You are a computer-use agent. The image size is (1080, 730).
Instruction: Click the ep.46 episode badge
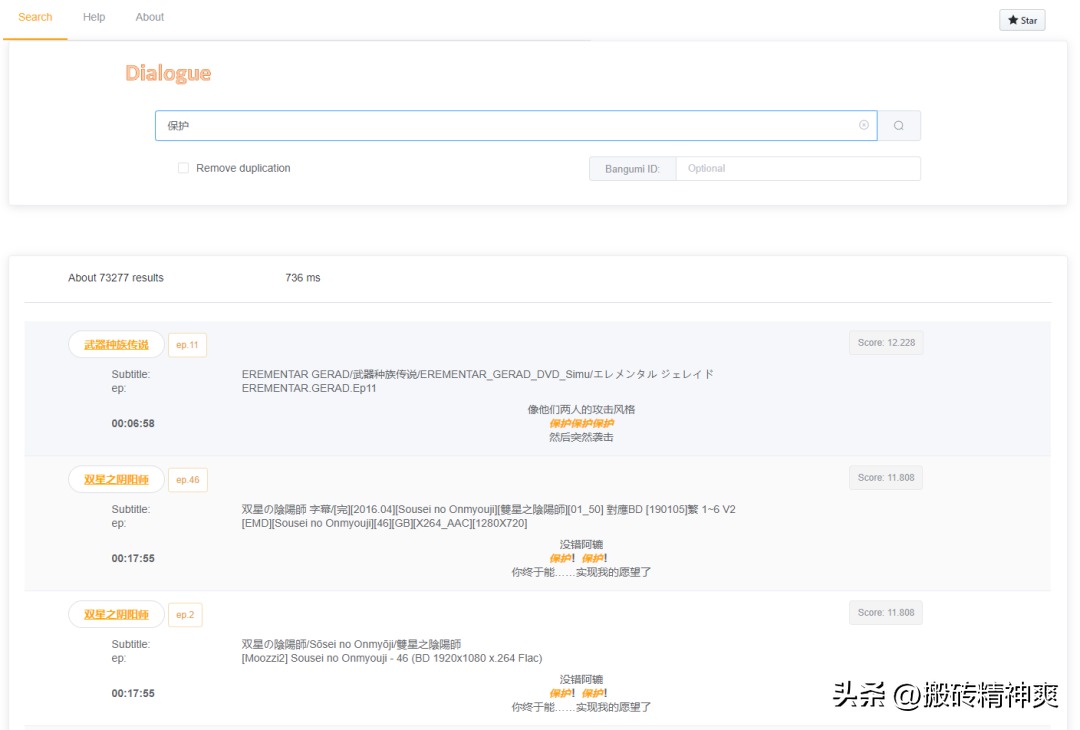coord(188,479)
